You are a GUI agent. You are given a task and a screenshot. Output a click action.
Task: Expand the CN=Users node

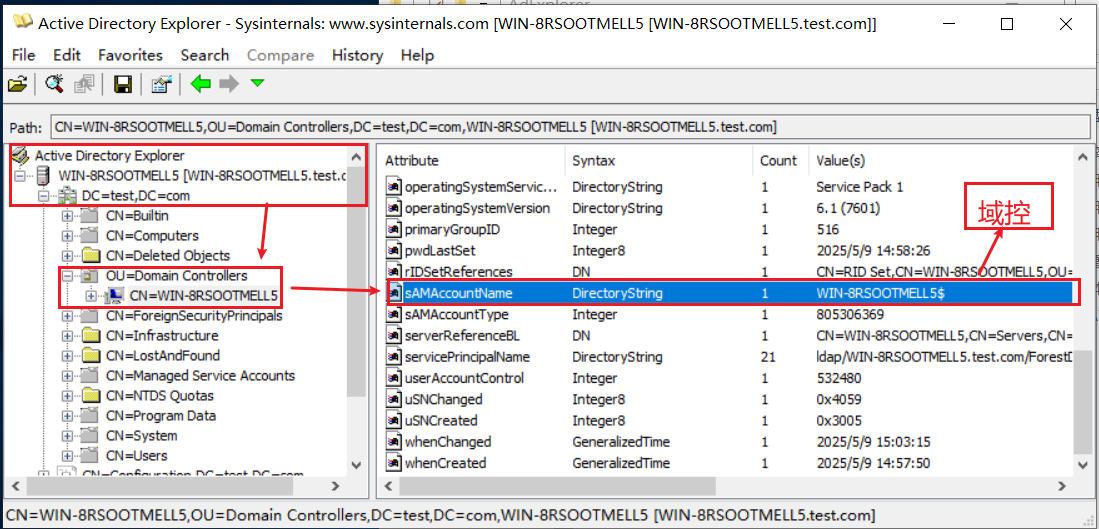(67, 455)
